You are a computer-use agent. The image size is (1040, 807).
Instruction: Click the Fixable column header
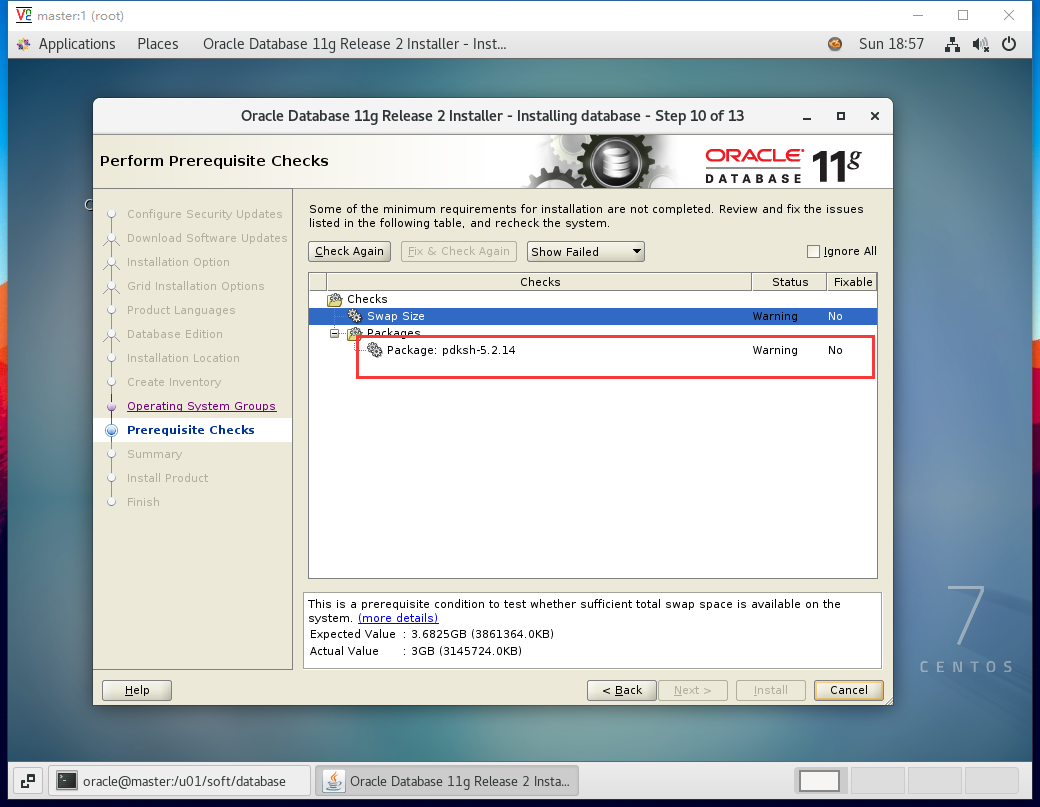[852, 282]
